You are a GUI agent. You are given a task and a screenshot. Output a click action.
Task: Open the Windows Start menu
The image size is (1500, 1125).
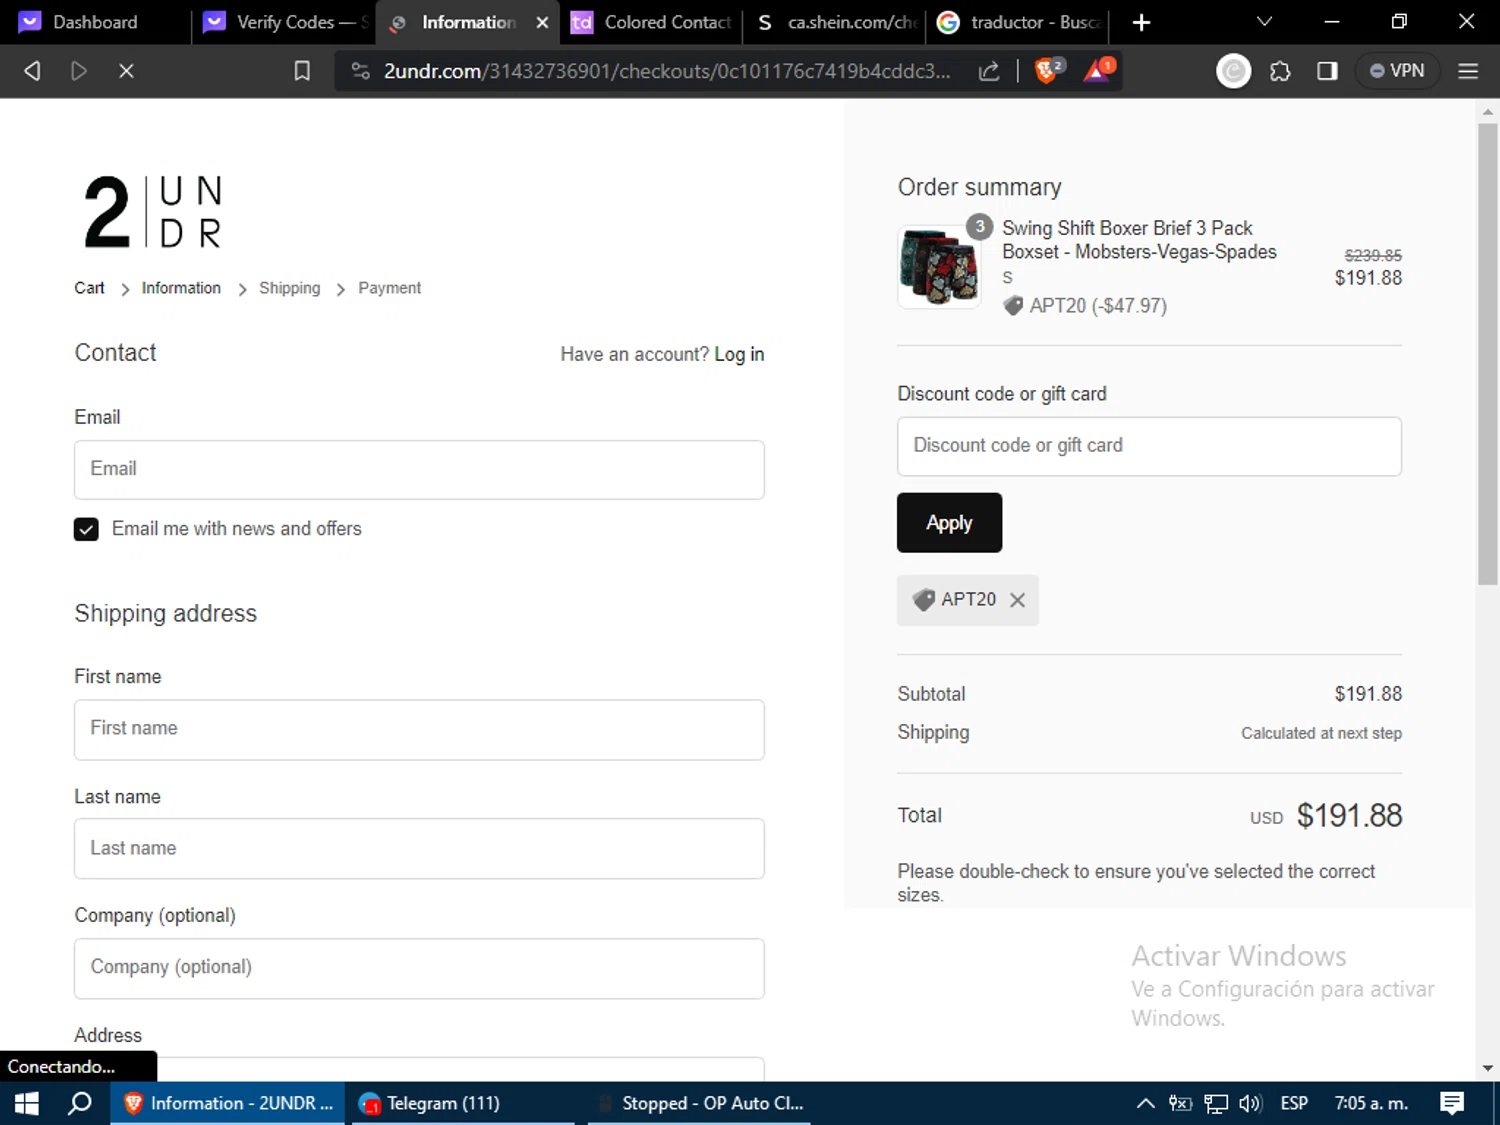pos(27,1103)
